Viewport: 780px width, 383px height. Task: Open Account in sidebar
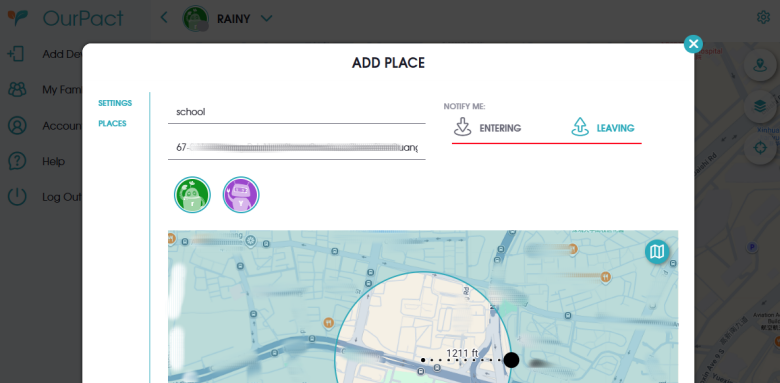pyautogui.click(x=62, y=126)
